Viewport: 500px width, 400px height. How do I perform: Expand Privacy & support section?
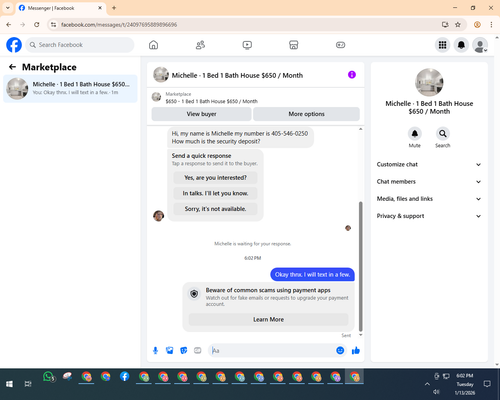(429, 216)
